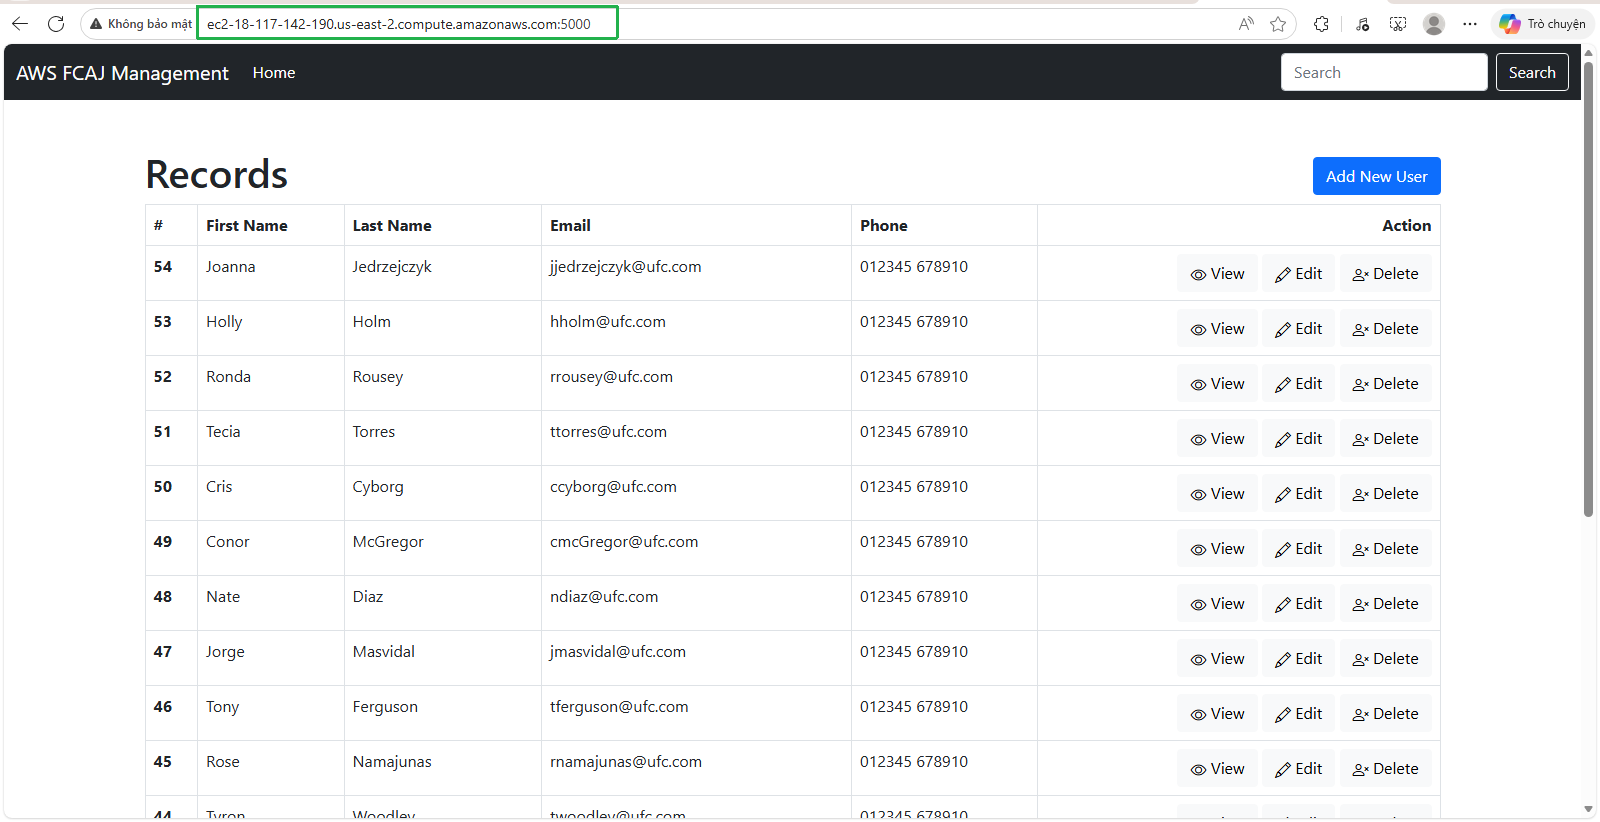Edit Ronda Rousey's record
This screenshot has height=822, width=1600.
click(1298, 384)
